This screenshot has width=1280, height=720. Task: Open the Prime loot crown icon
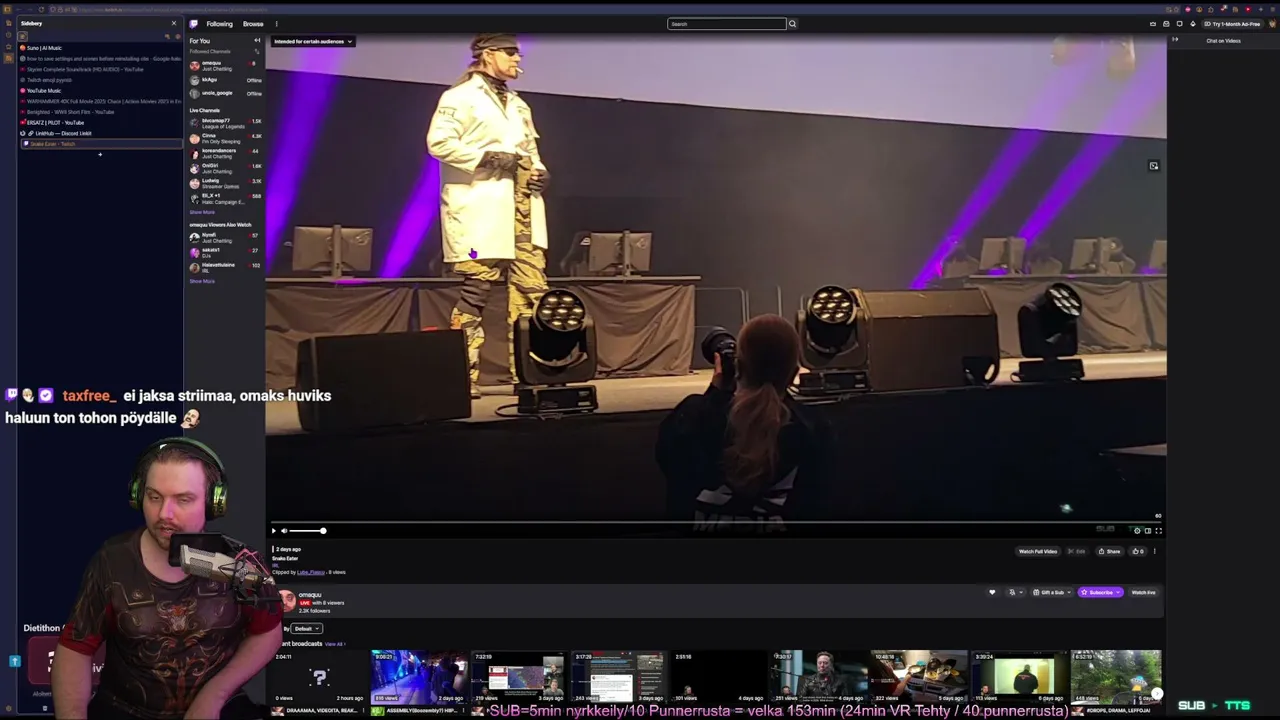click(x=1153, y=24)
